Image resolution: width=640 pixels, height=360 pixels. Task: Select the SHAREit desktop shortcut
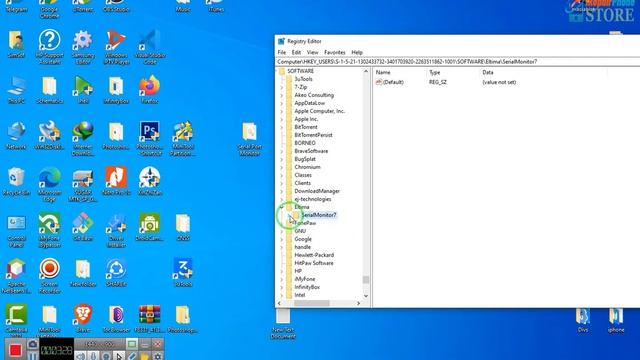pos(116,272)
